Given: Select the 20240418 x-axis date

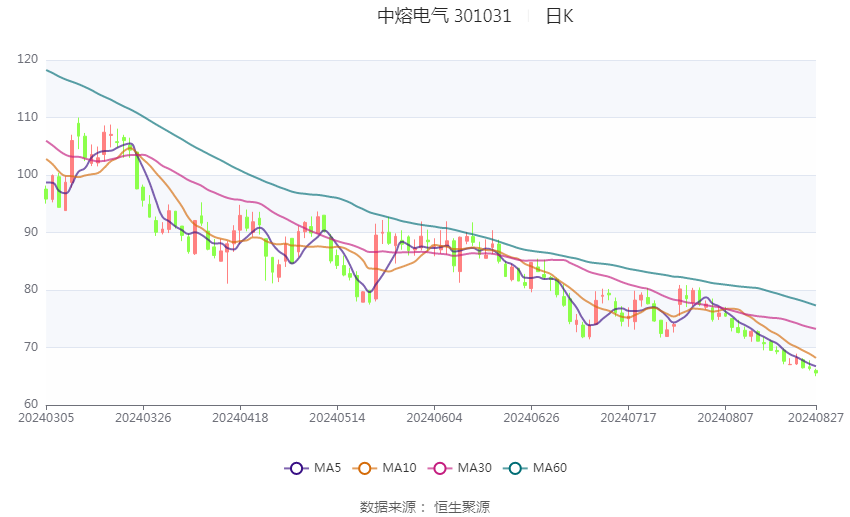Looking at the screenshot, I should [240, 418].
